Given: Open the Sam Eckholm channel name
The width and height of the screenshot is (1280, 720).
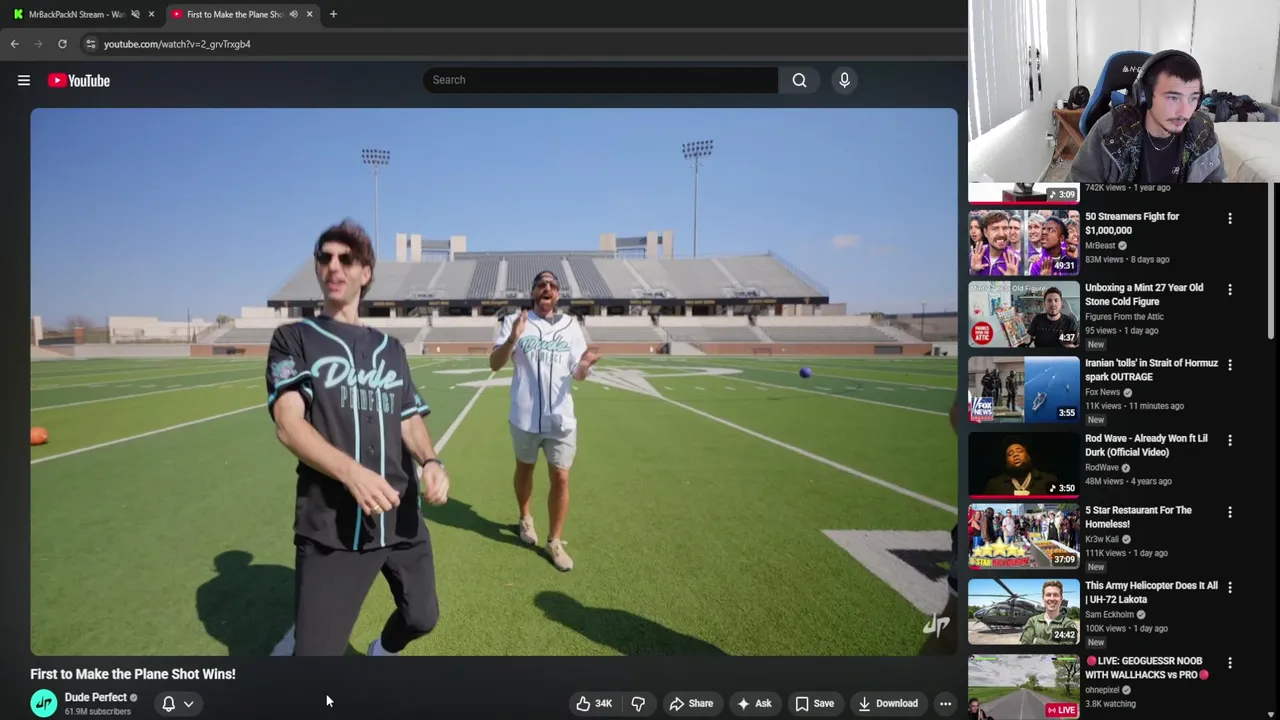Looking at the screenshot, I should click(1110, 614).
